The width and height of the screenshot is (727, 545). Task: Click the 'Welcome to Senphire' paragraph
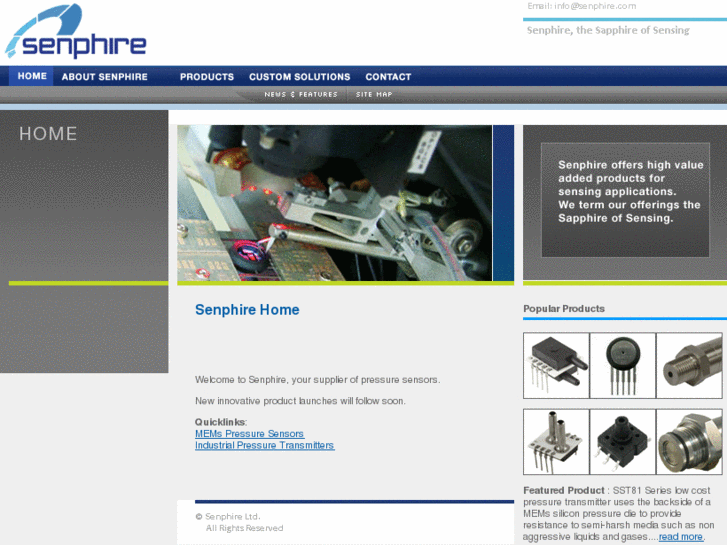point(318,379)
